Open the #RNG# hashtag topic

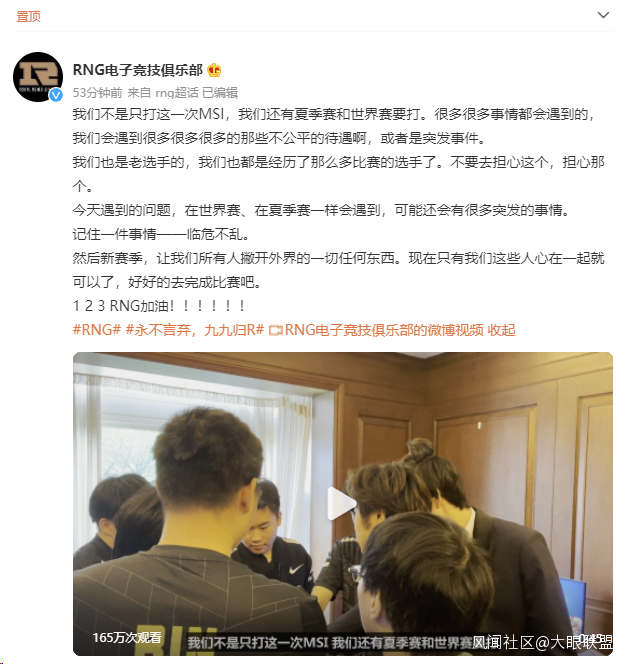97,330
